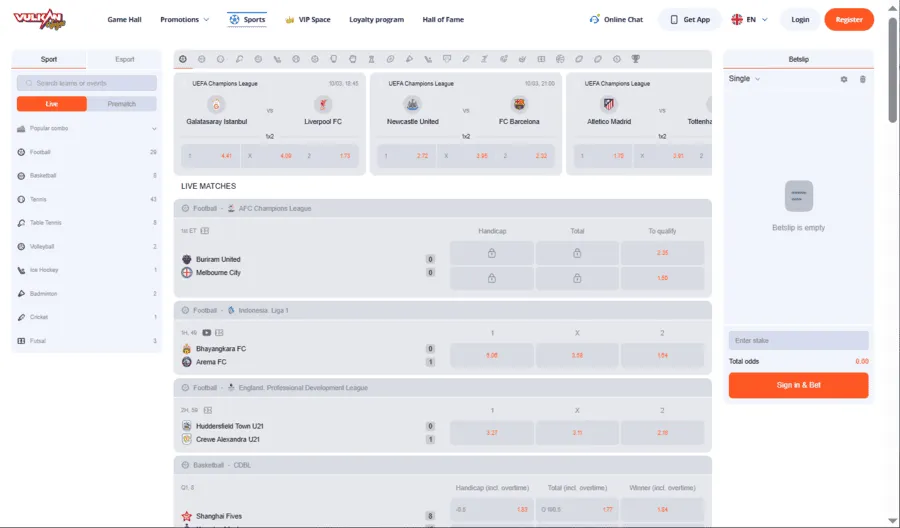Expand the Popular combo section
This screenshot has height=528, width=900.
[87, 129]
